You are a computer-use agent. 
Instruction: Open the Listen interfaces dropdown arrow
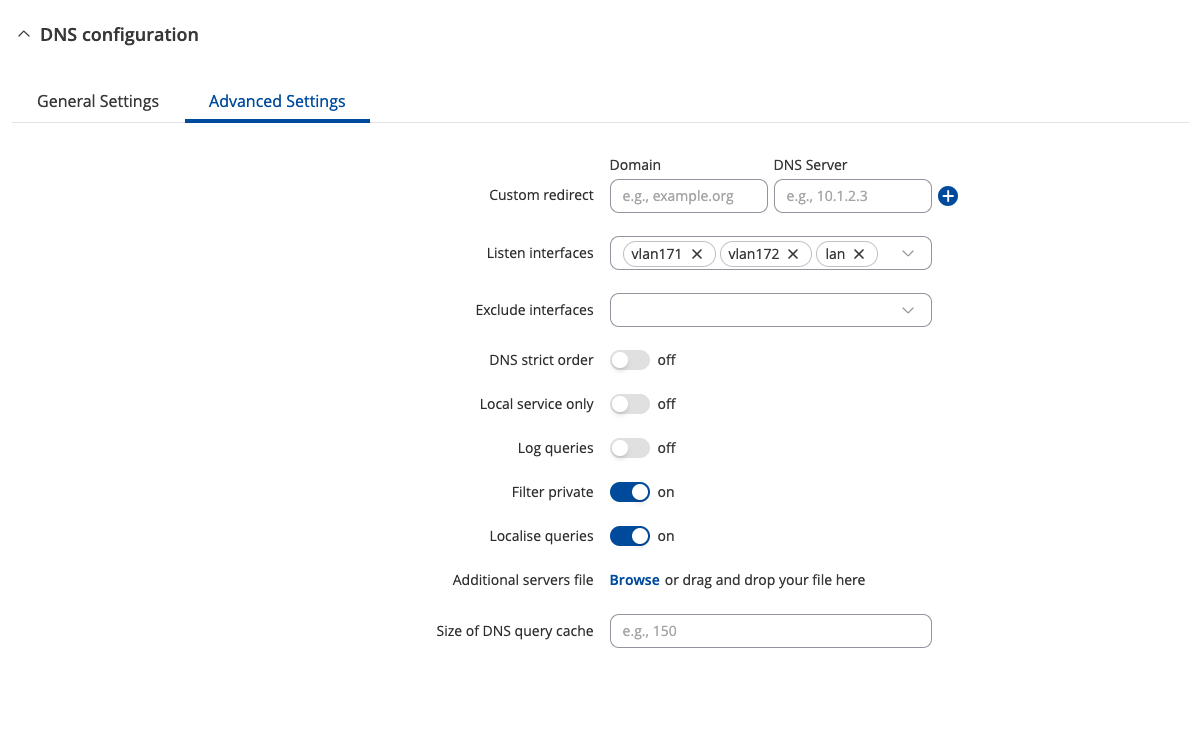pos(908,254)
